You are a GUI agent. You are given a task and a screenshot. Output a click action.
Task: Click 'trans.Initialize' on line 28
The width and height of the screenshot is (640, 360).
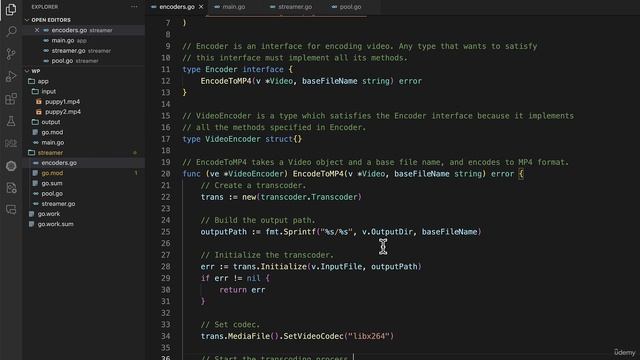pyautogui.click(x=270, y=267)
